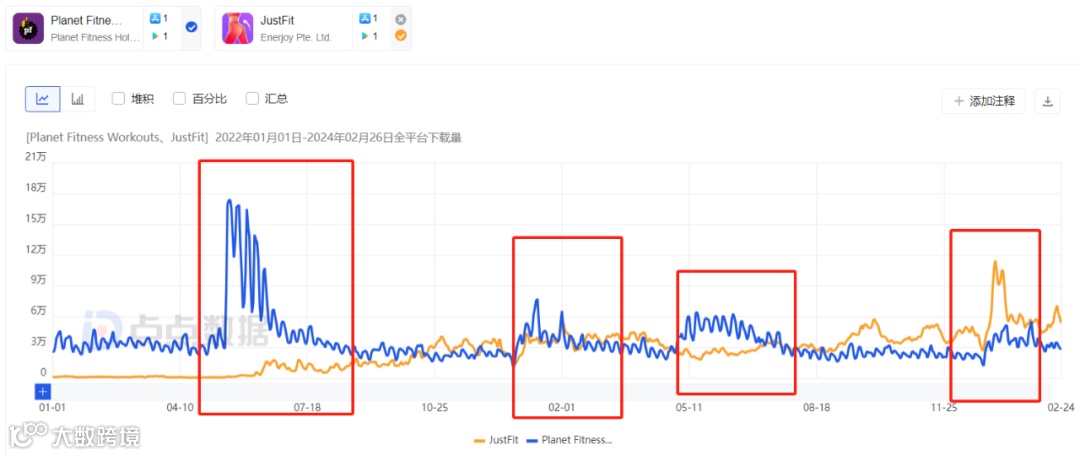Screen dimensions: 1080x456
Task: Click the 9万 y-axis label
Action: pos(38,280)
